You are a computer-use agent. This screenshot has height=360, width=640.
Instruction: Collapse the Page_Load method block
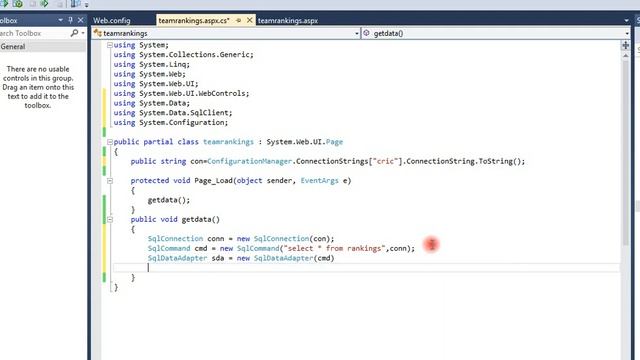110,180
